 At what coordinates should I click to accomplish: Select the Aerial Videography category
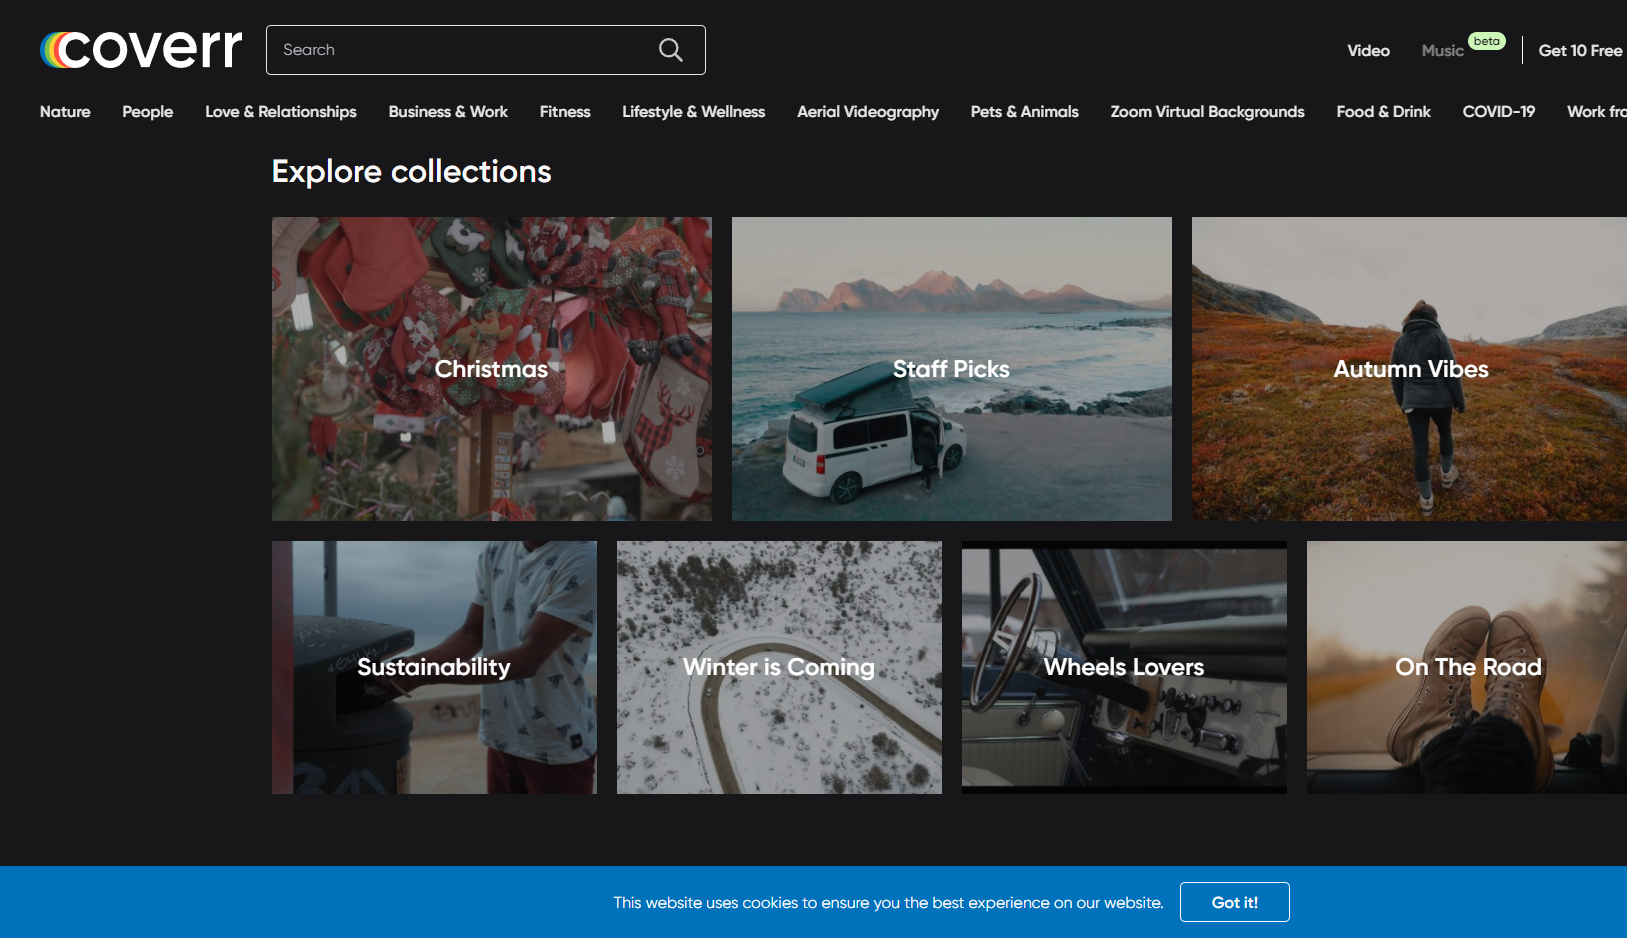[x=868, y=112]
